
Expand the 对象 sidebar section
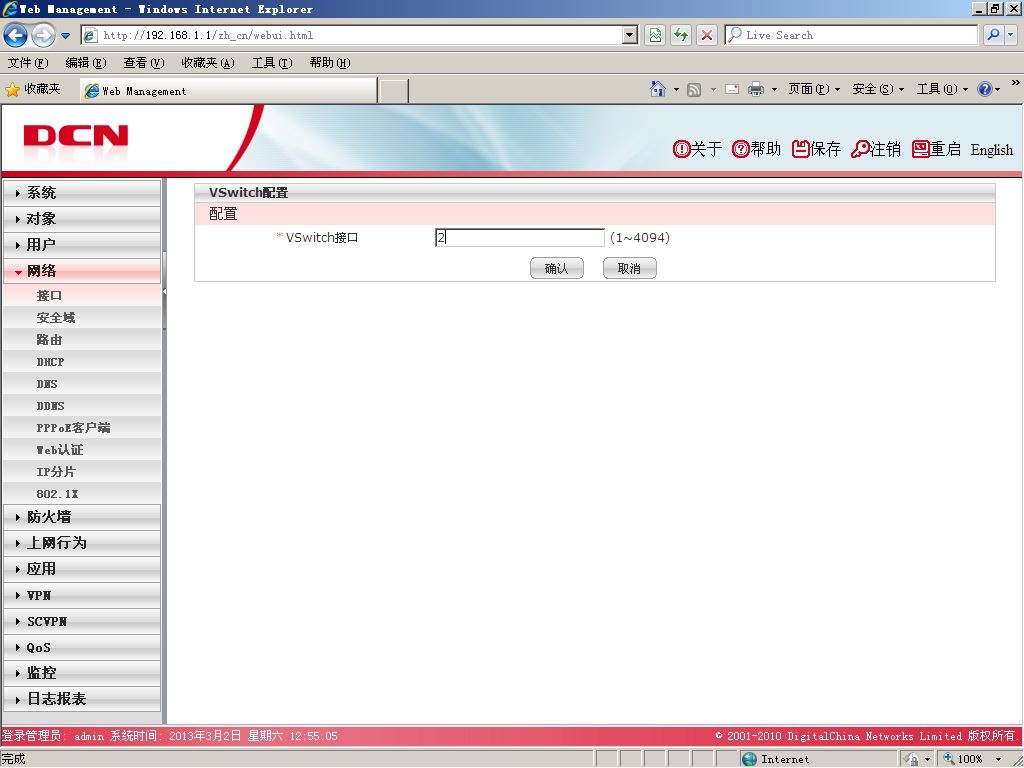pyautogui.click(x=82, y=219)
